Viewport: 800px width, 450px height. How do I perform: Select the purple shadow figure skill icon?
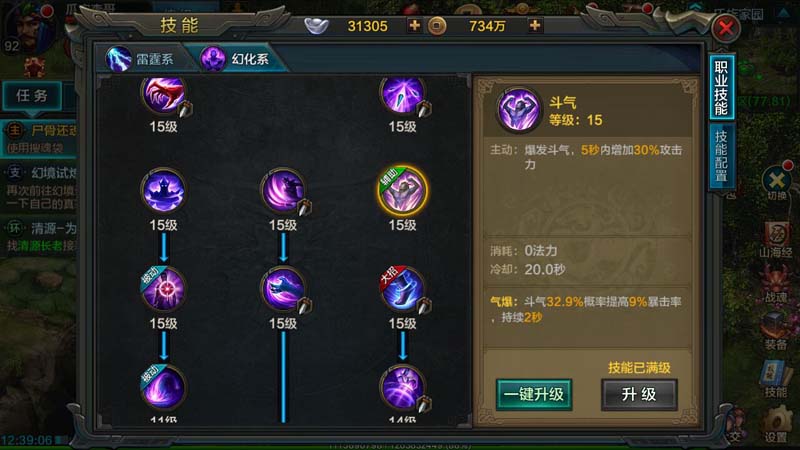coord(163,191)
